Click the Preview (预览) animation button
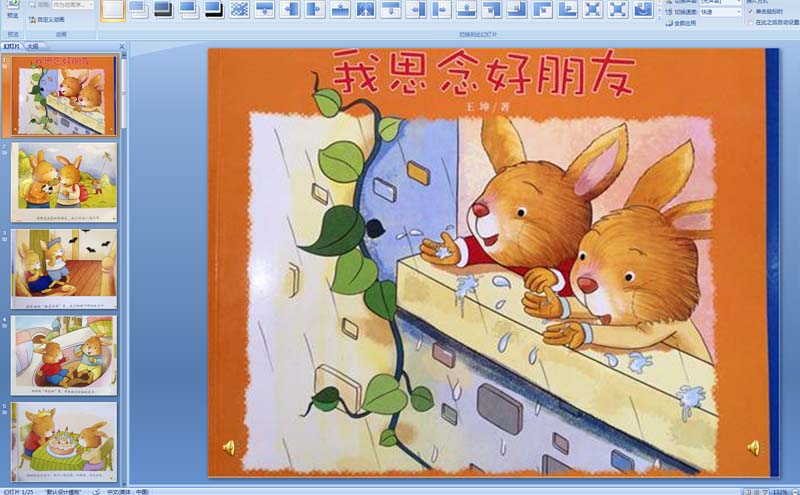 pos(13,10)
